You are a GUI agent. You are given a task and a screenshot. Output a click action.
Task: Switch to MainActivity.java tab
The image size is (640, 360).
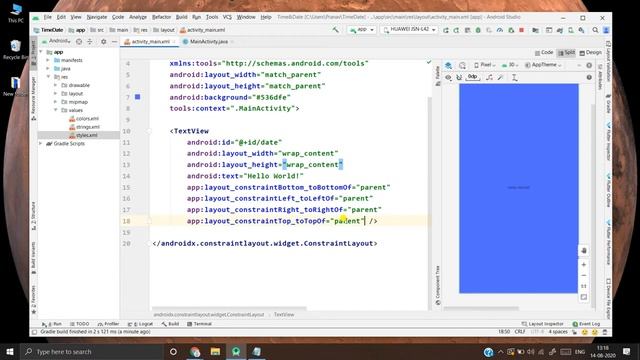click(208, 42)
